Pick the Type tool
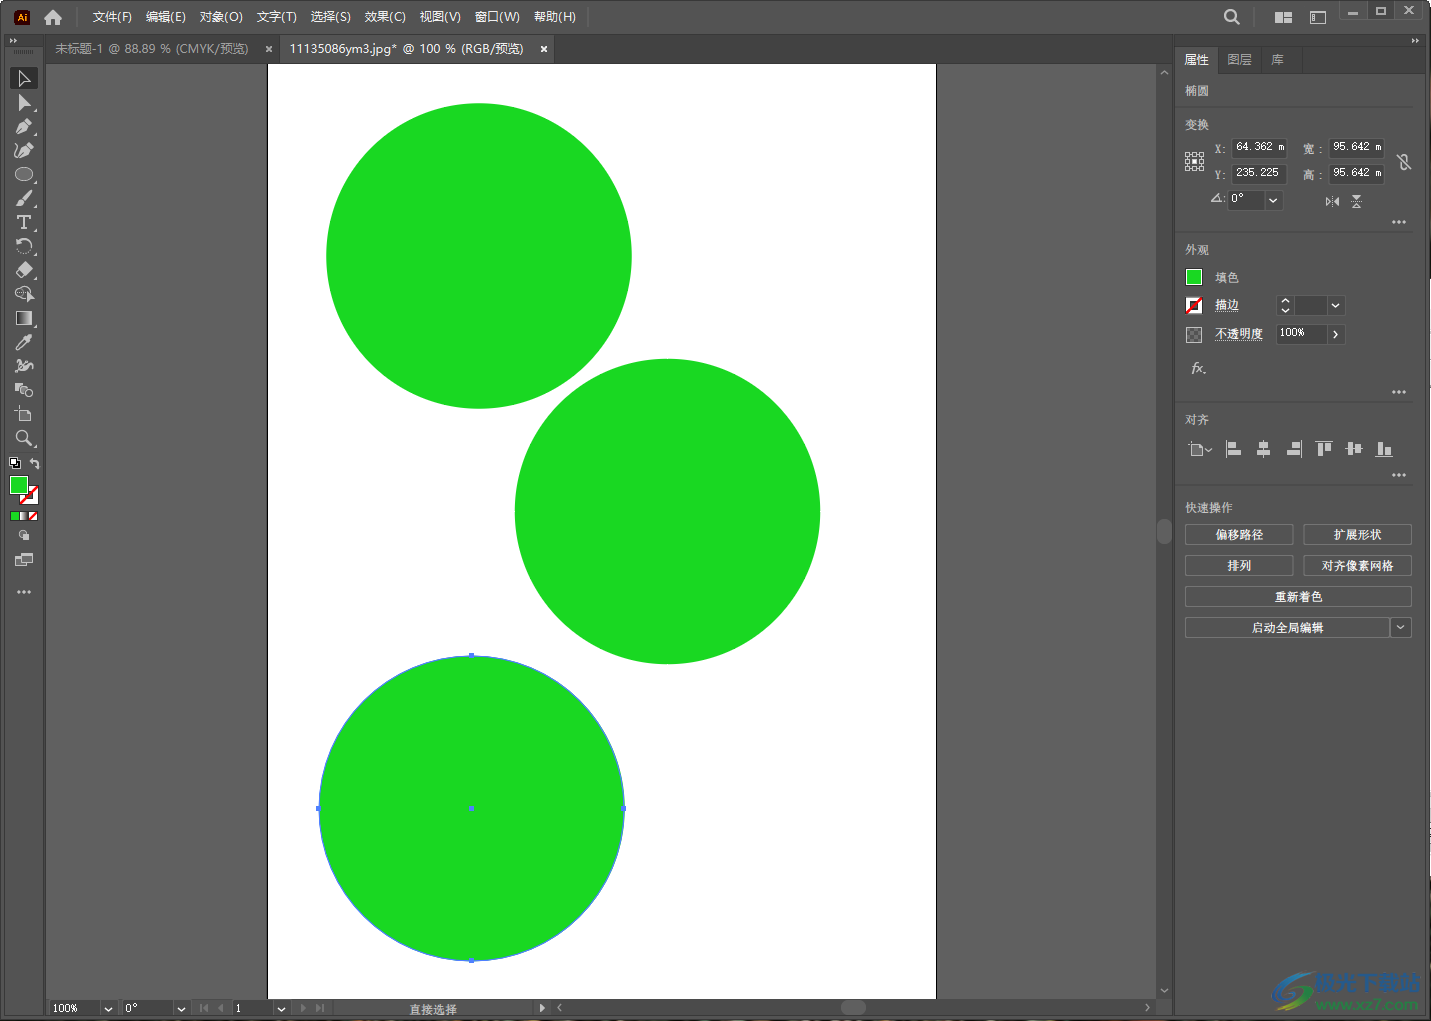The width and height of the screenshot is (1431, 1021). 24,223
